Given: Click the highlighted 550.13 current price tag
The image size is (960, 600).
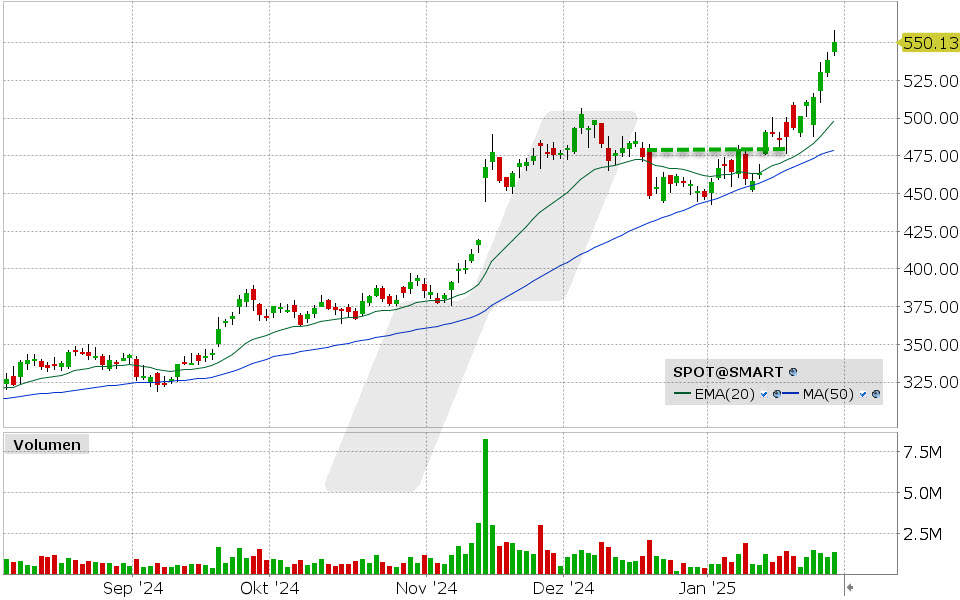Looking at the screenshot, I should point(931,43).
